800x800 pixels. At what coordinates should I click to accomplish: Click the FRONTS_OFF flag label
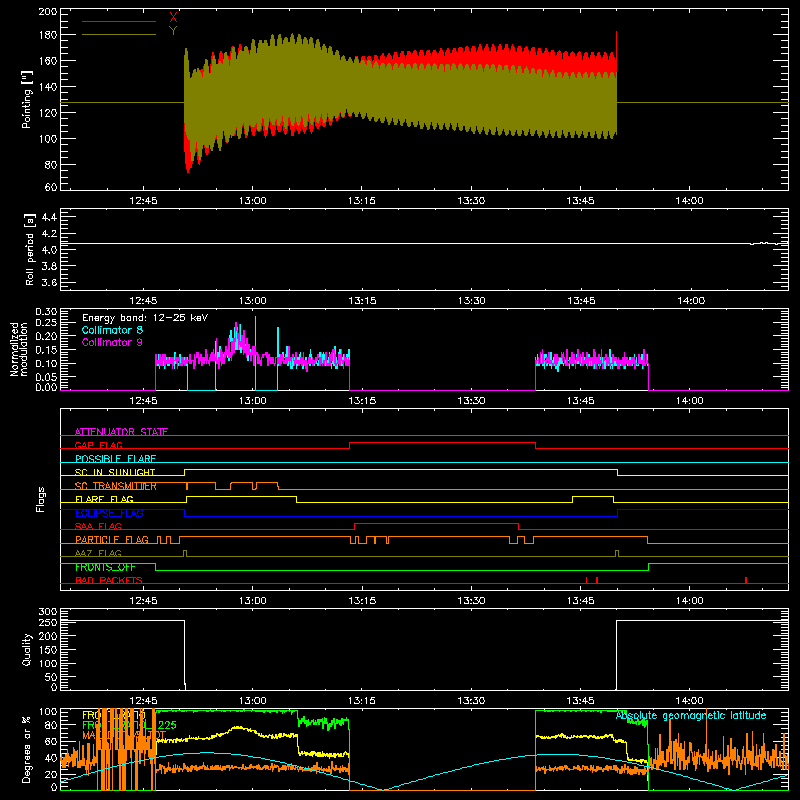105,567
